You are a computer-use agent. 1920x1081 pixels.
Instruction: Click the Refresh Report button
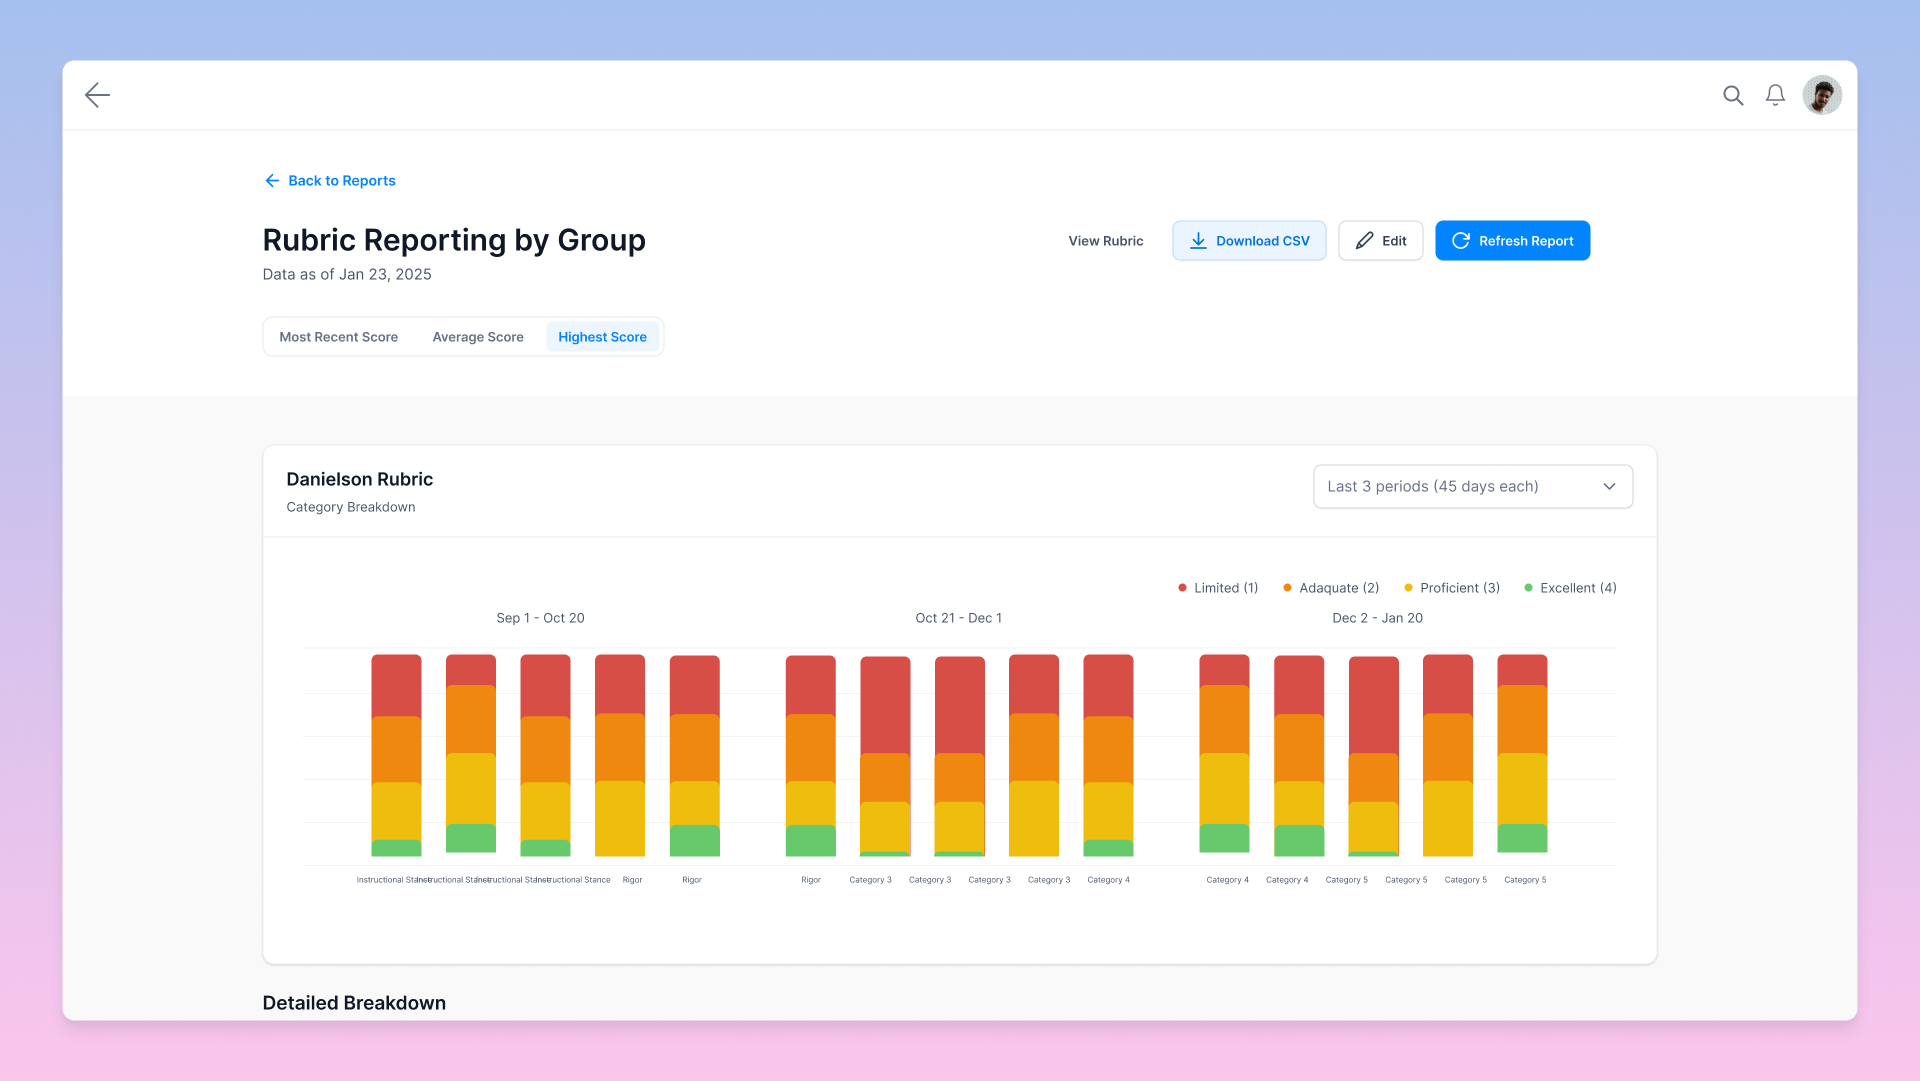coord(1512,241)
